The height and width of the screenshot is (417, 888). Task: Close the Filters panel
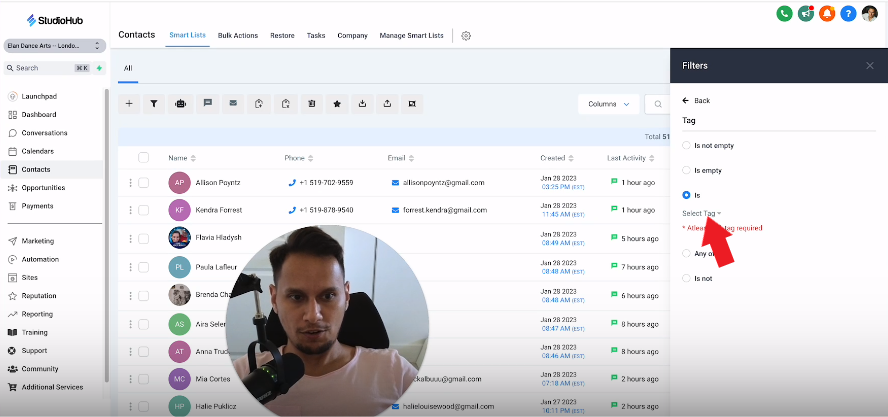click(x=870, y=66)
